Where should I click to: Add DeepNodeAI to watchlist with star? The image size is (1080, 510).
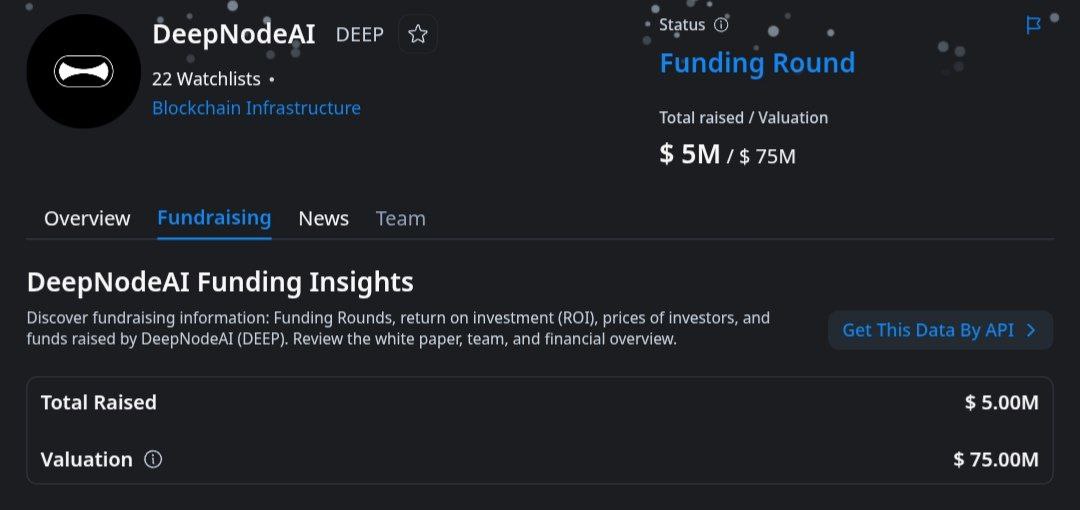pyautogui.click(x=418, y=35)
